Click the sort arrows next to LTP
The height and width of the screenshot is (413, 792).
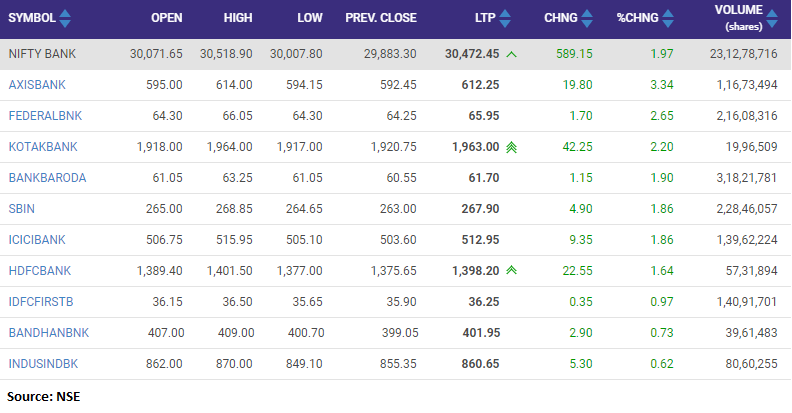pos(505,18)
